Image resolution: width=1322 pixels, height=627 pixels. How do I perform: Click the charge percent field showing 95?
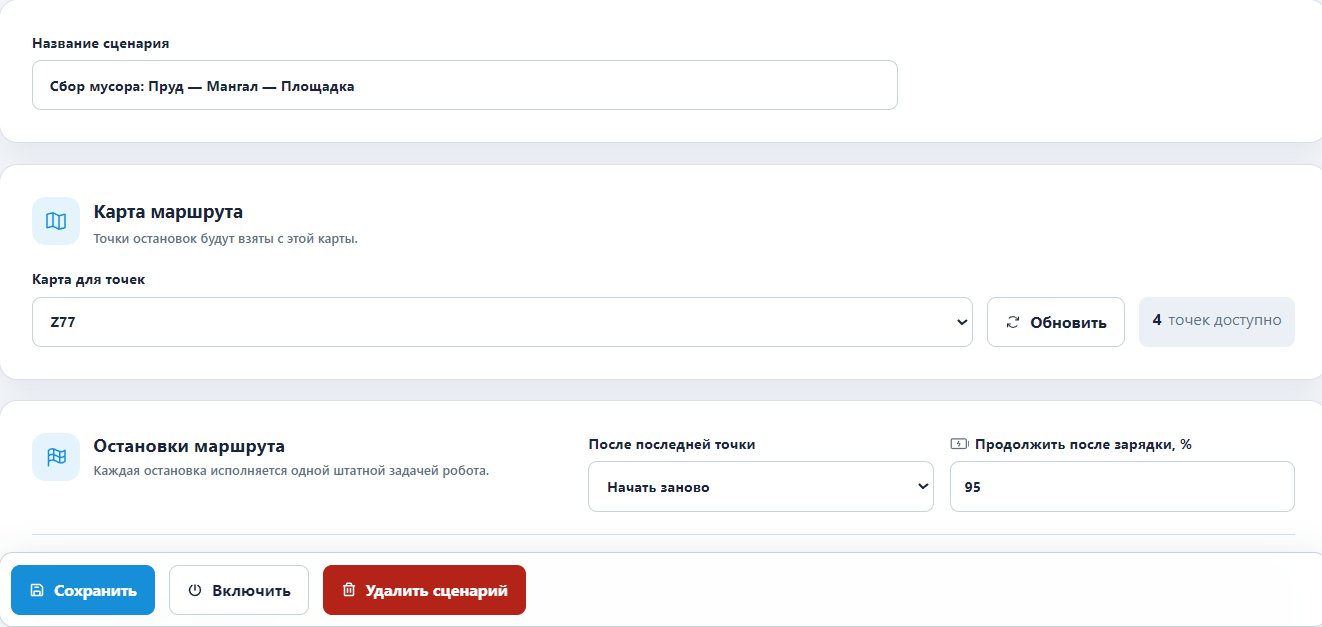pos(1122,487)
